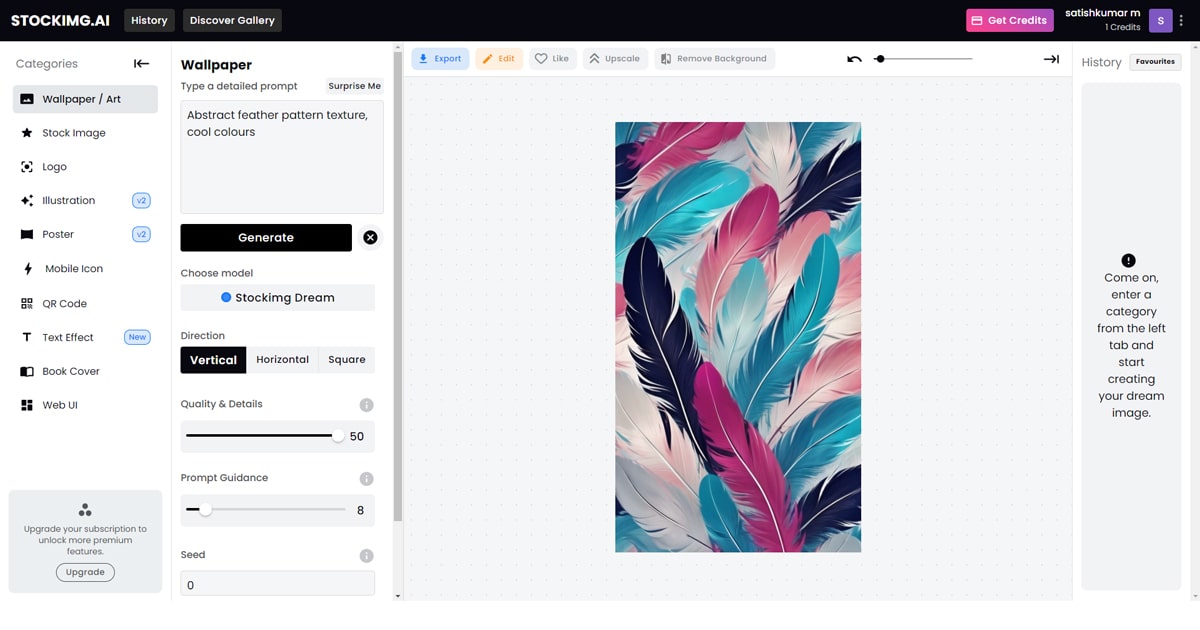Image resolution: width=1200 pixels, height=630 pixels.
Task: Clear the prompt with X icon
Action: coord(370,237)
